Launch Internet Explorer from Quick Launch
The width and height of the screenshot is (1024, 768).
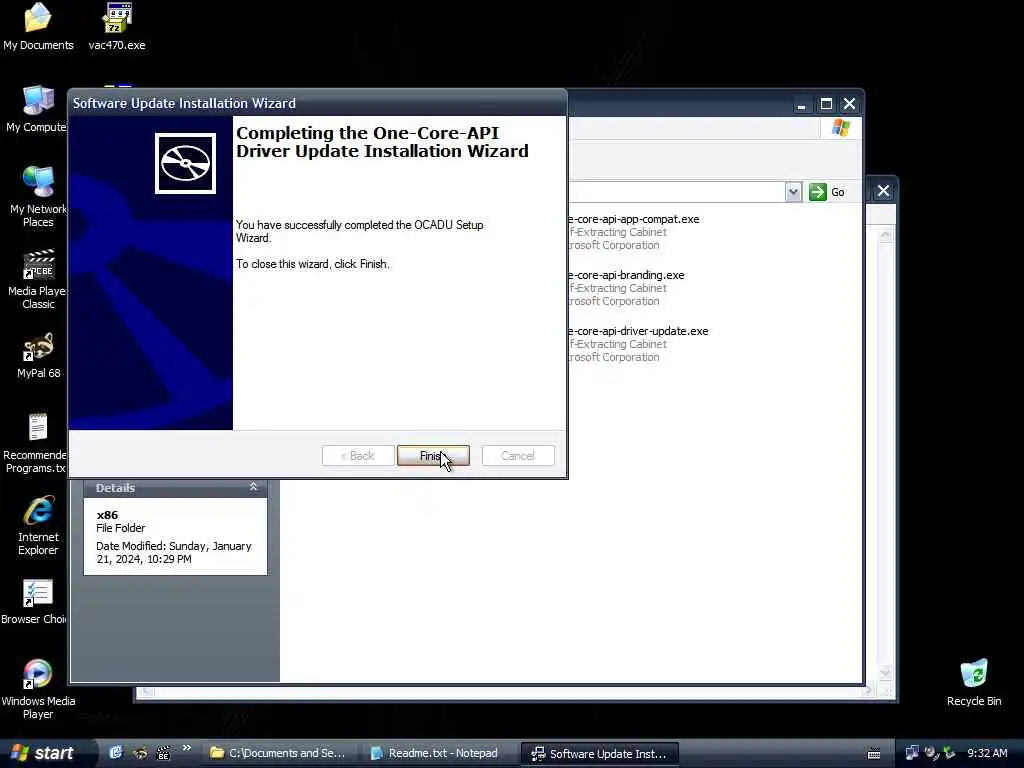pyautogui.click(x=116, y=753)
